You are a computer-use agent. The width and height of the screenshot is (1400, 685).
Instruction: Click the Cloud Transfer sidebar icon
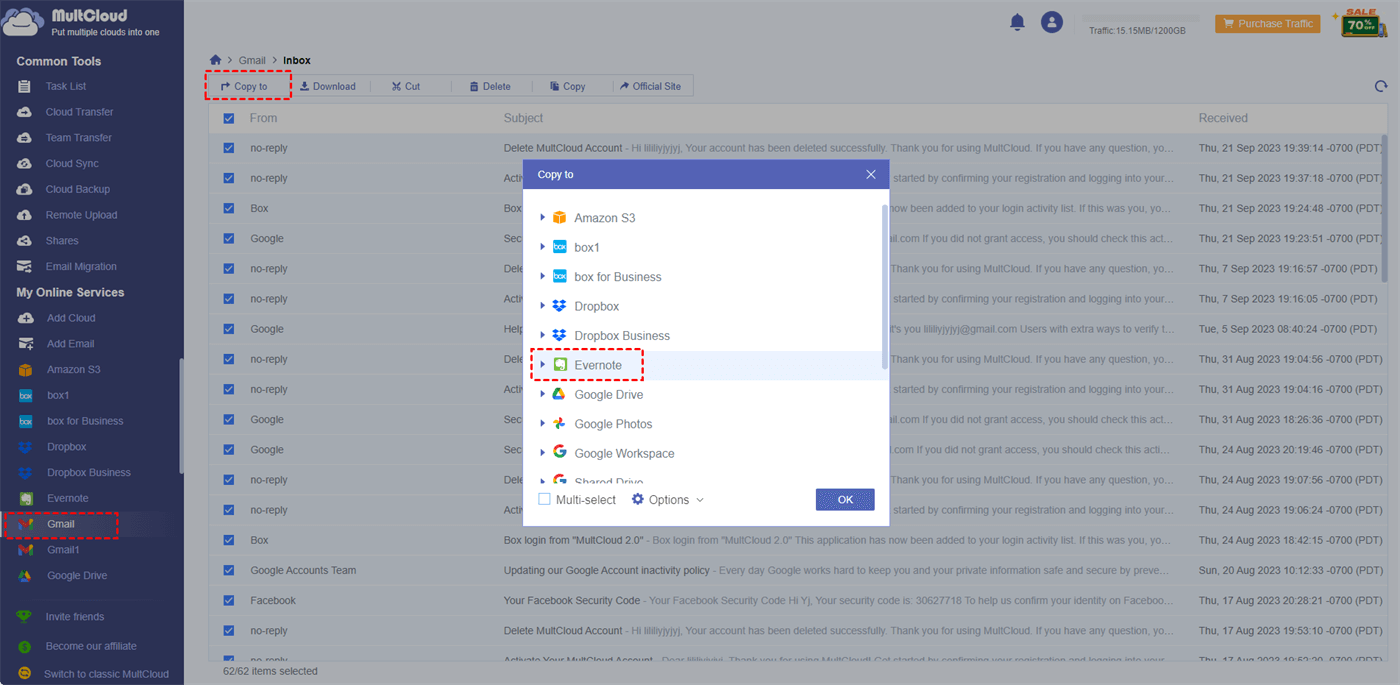click(25, 112)
